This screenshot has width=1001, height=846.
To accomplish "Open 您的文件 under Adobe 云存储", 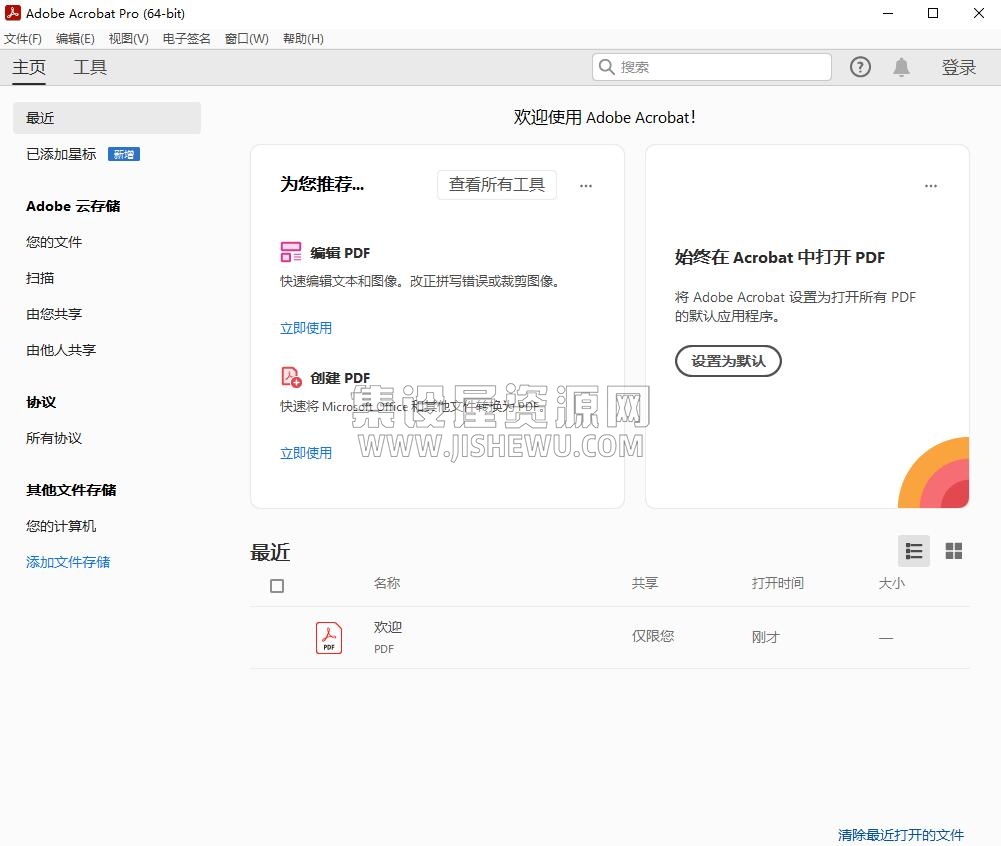I will pos(54,242).
